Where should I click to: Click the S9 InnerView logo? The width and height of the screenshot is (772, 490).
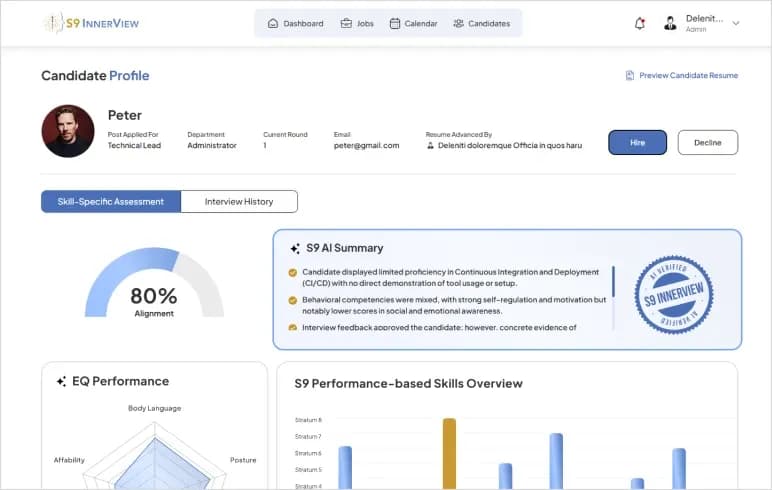coord(92,23)
